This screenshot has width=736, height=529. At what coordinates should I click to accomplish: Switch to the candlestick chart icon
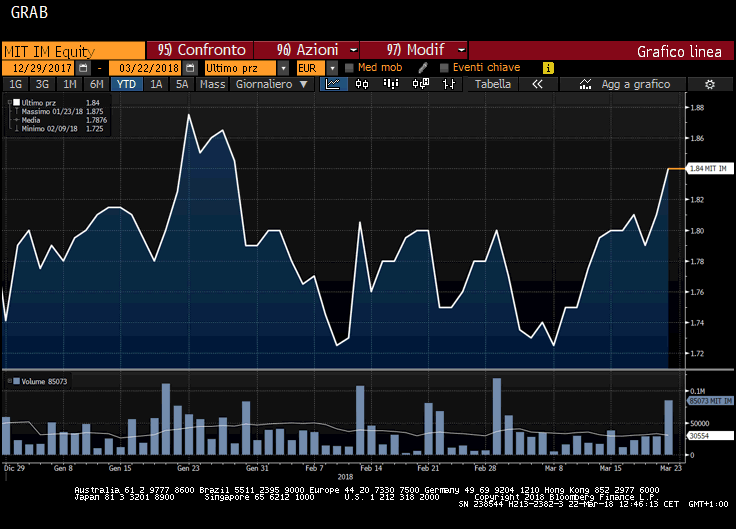click(x=357, y=85)
